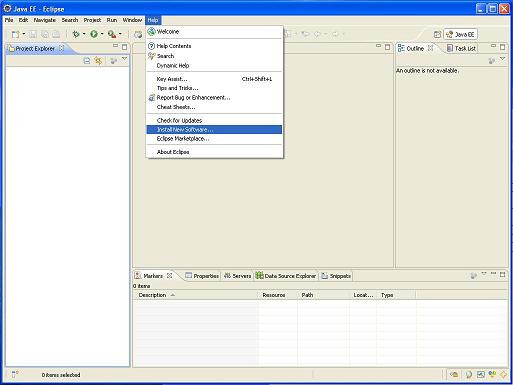This screenshot has width=513, height=385.
Task: Open Help Contents
Action: [x=214, y=46]
